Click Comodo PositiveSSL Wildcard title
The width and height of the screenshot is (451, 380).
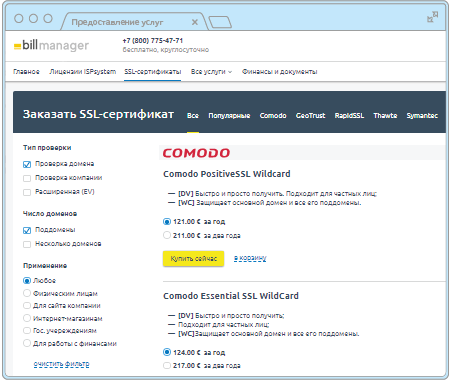coord(227,174)
